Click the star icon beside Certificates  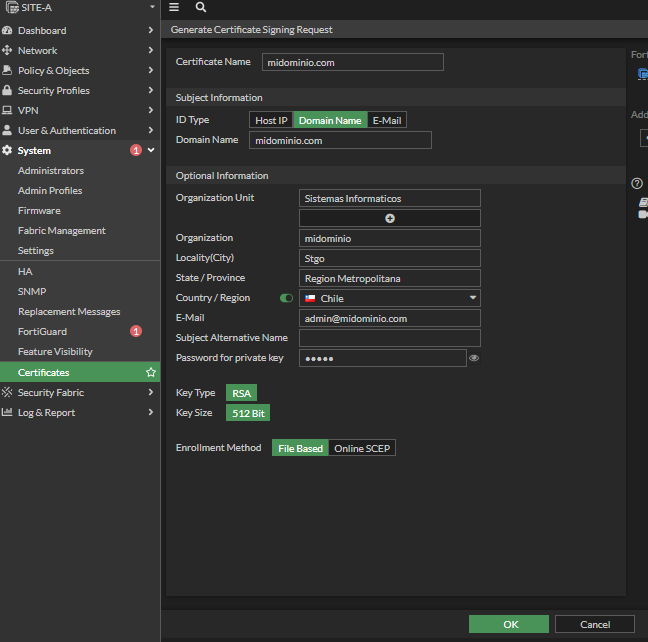point(151,372)
